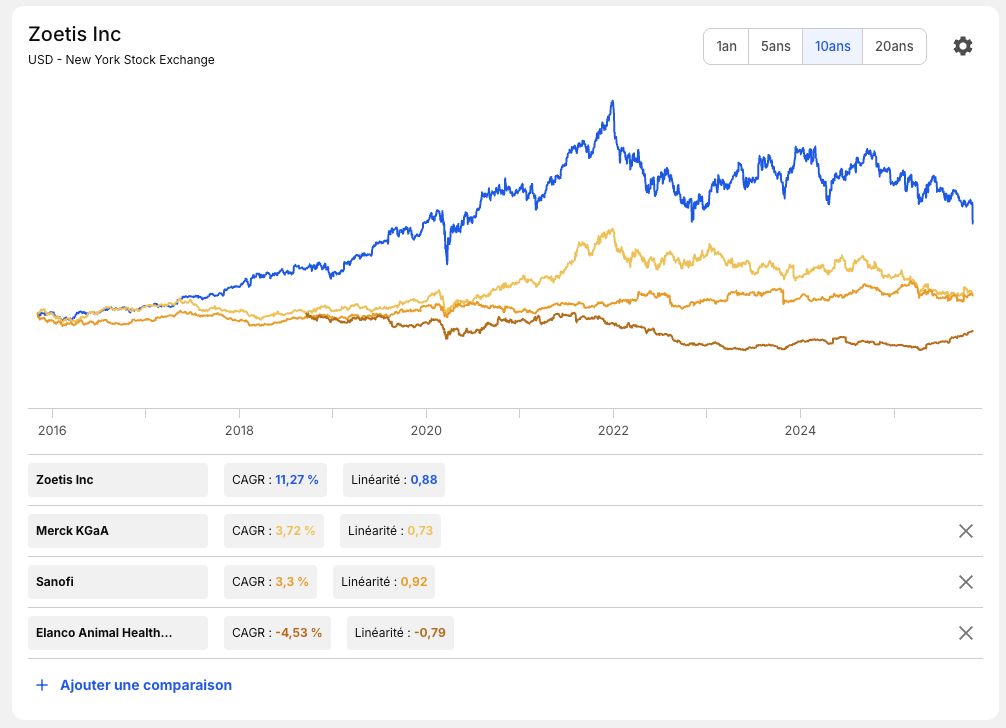Switch chart range to 5ans

tap(776, 46)
